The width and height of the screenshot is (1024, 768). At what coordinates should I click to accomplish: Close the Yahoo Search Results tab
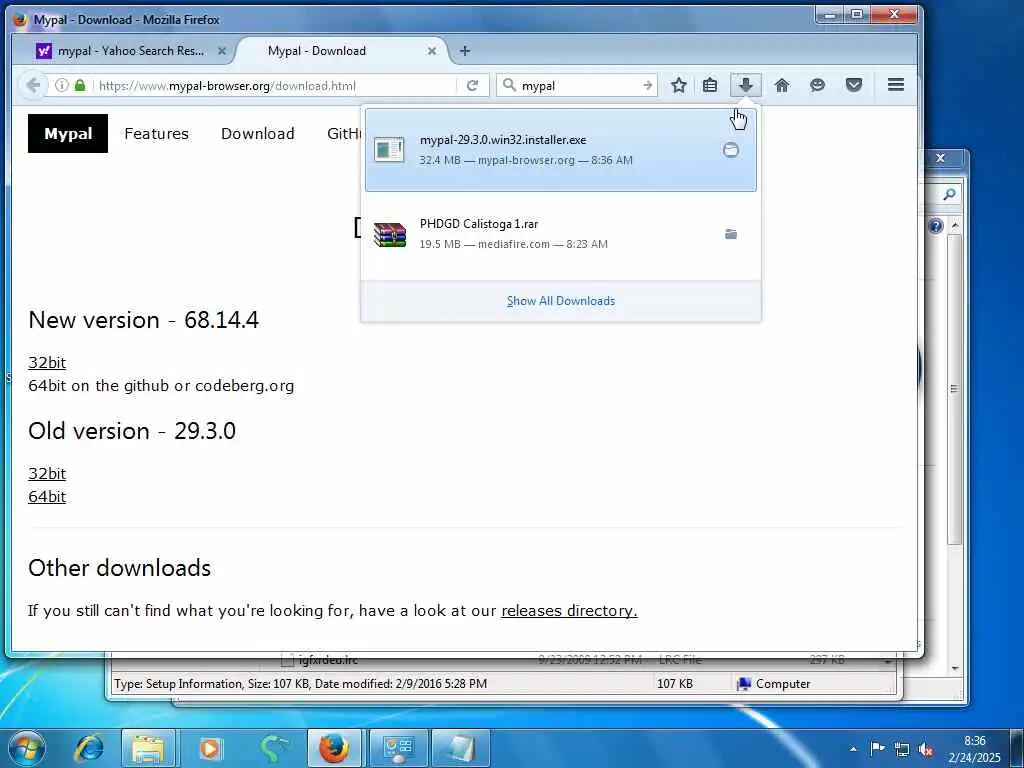222,51
